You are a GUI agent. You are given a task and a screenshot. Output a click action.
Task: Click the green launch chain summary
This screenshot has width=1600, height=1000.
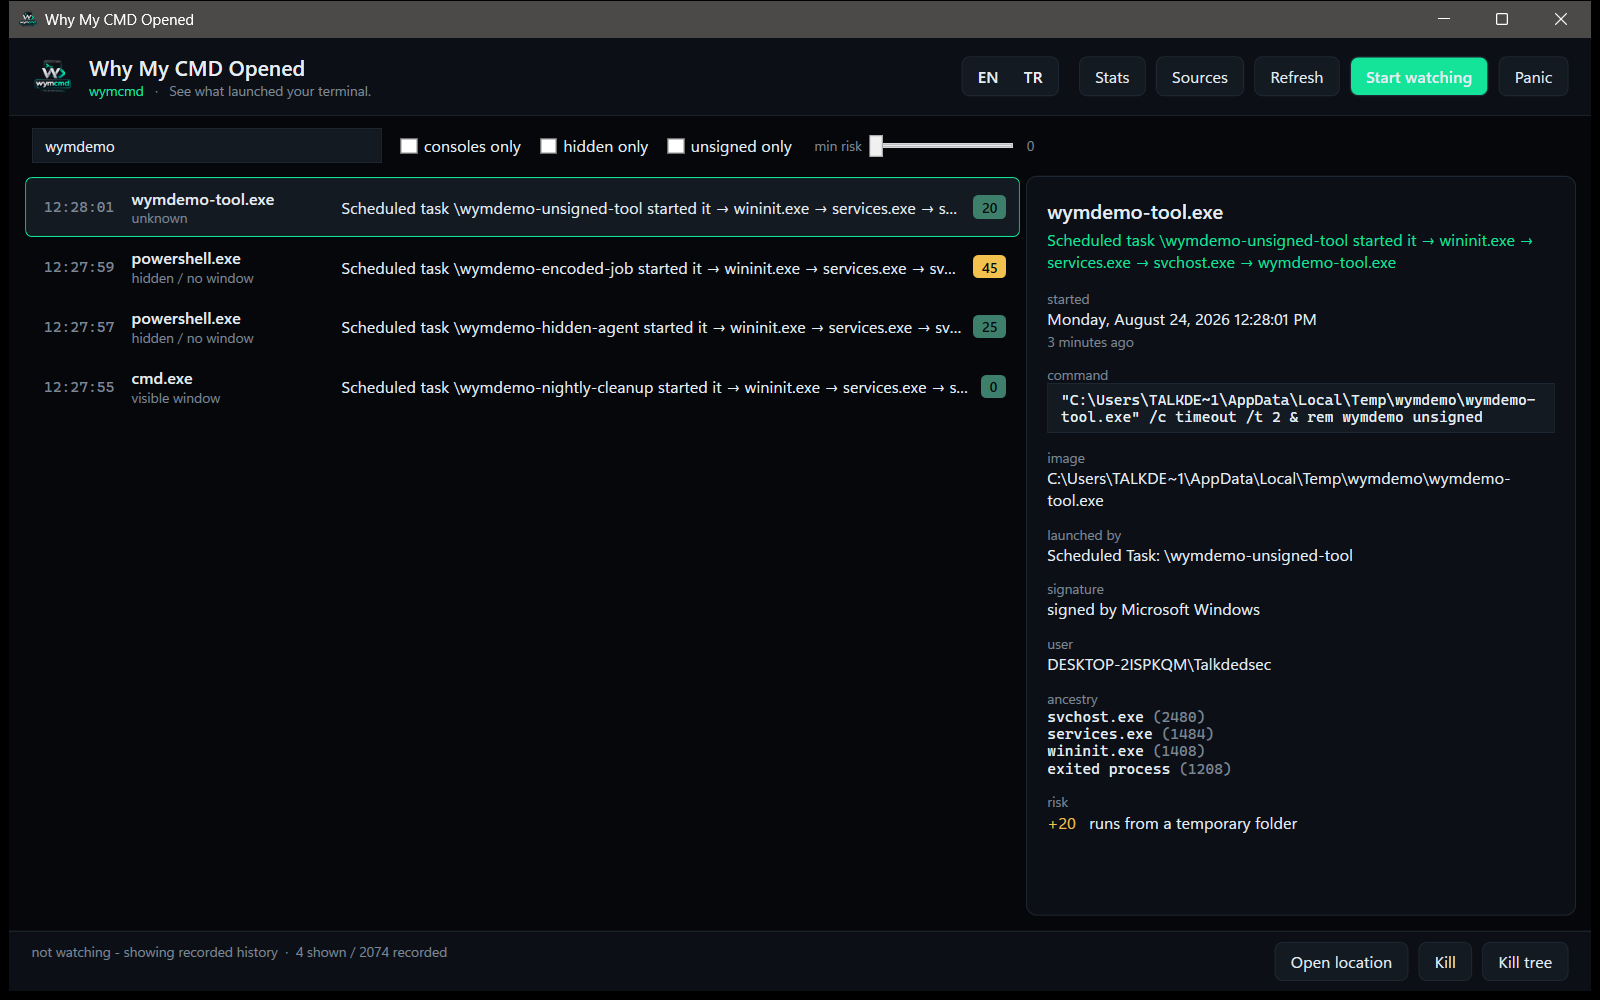[x=1290, y=251]
